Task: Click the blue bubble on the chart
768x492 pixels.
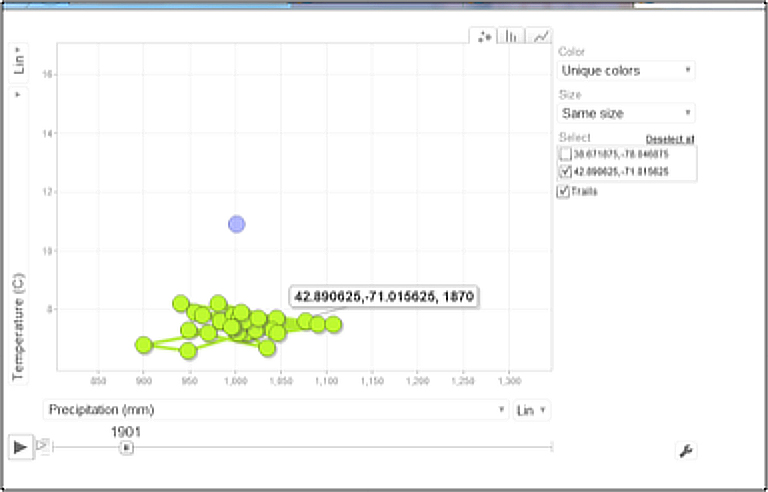Action: 236,224
